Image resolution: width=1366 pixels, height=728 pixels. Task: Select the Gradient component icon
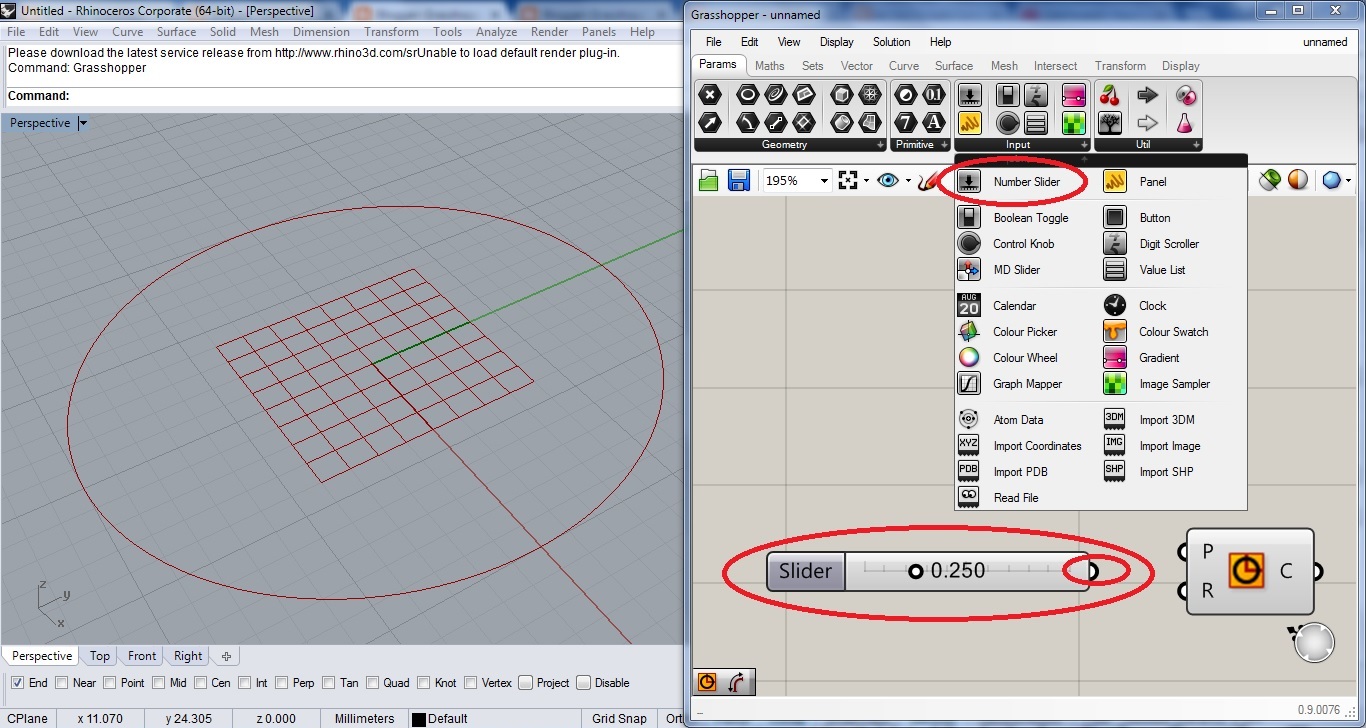point(1114,357)
